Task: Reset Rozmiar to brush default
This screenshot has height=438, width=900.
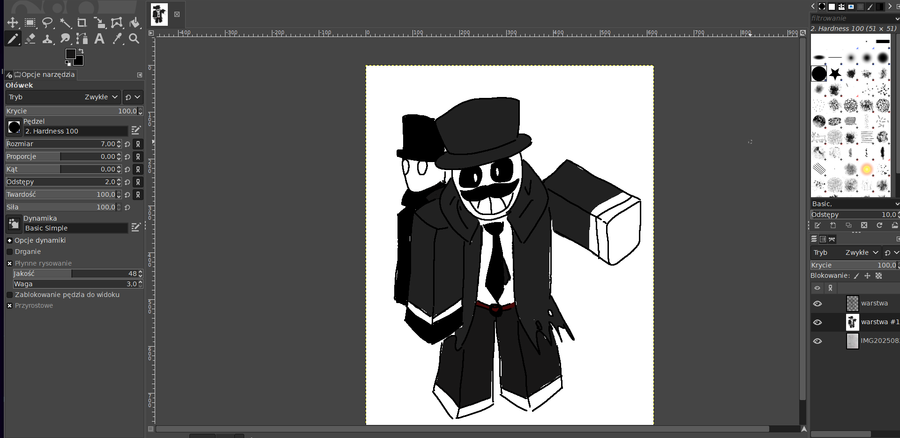Action: click(x=127, y=144)
